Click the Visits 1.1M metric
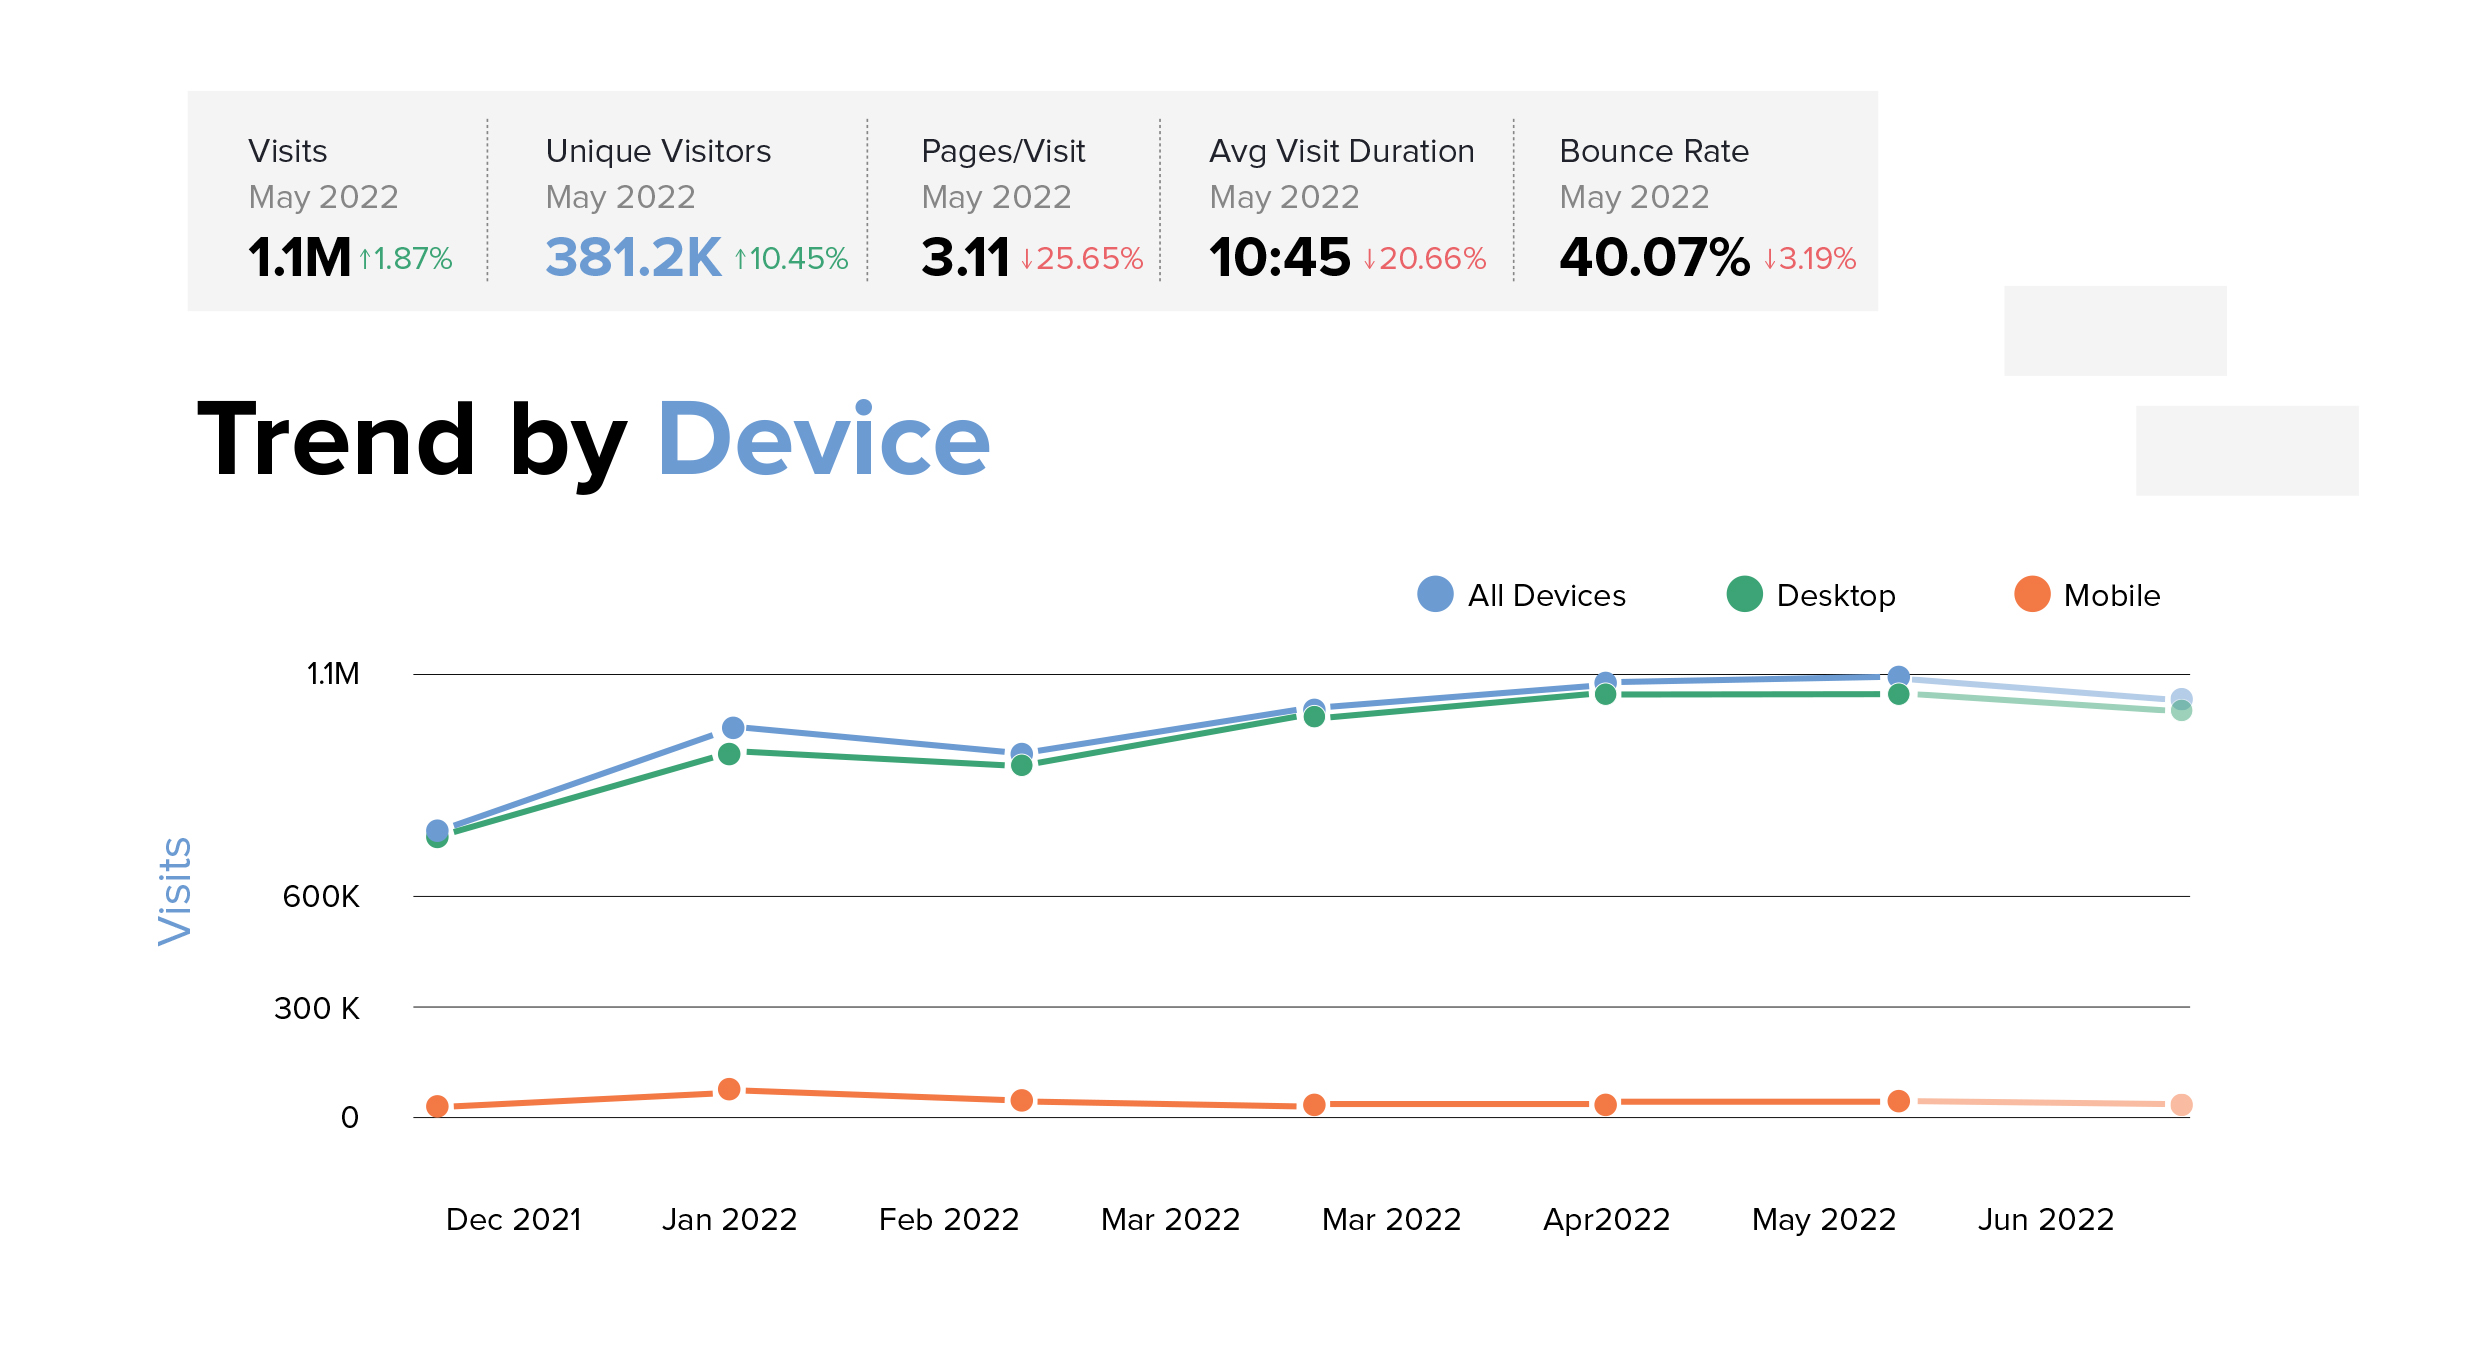 [299, 257]
